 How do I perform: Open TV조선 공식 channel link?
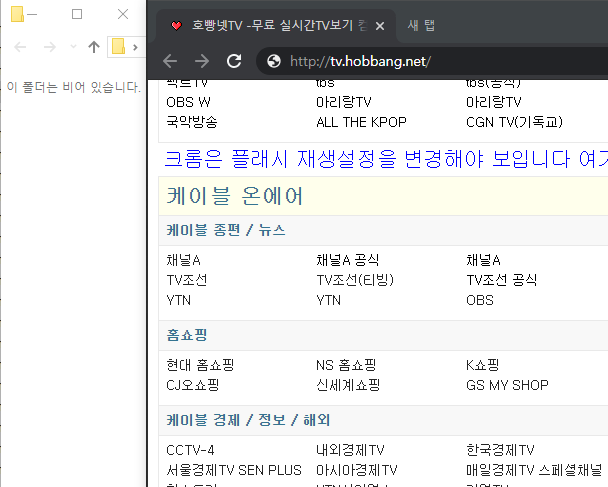(502, 280)
